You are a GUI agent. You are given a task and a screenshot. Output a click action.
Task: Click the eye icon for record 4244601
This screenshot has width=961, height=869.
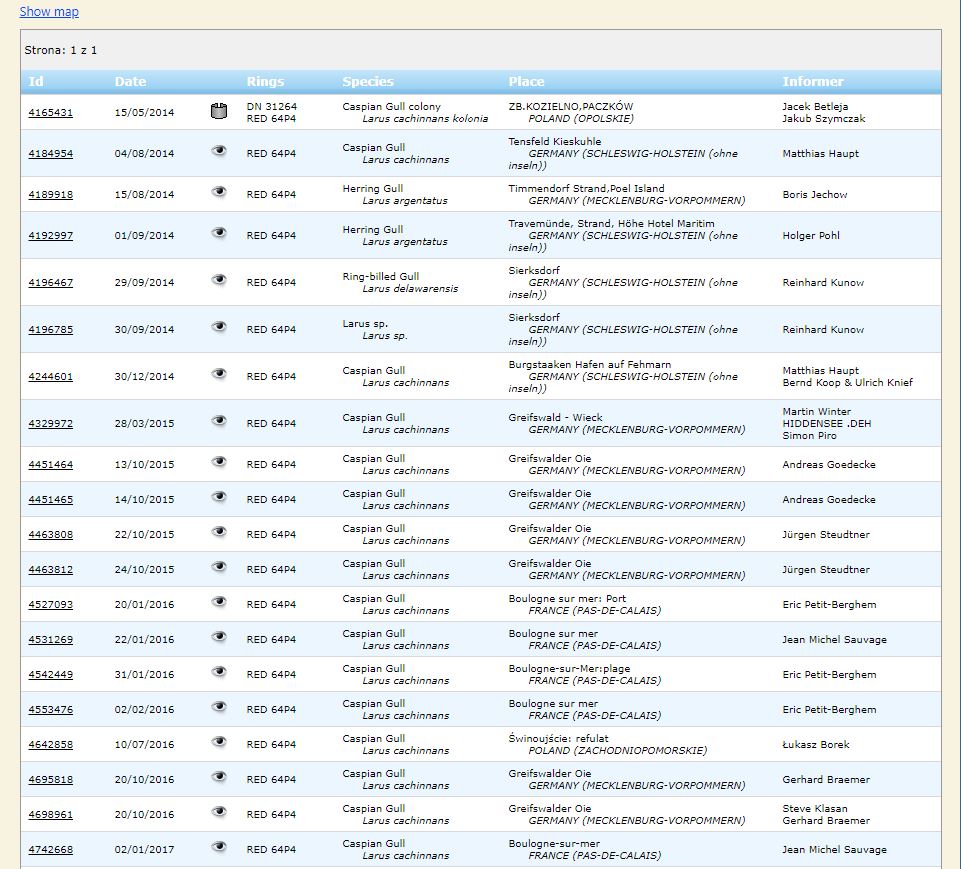(x=219, y=374)
